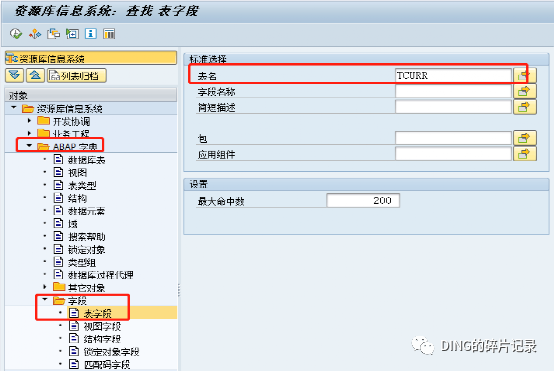Click the expand all down-arrows button
Screen dimensions: 554x371
pyautogui.click(x=14, y=75)
